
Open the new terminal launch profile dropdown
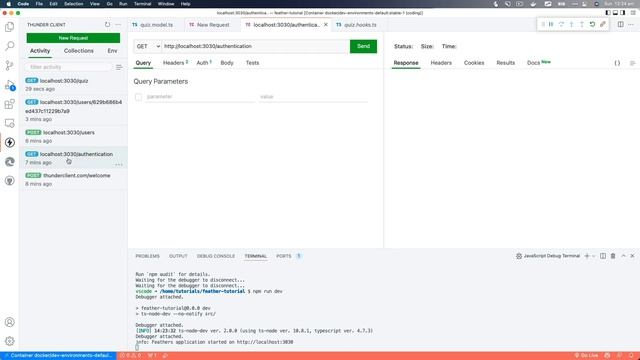(x=593, y=256)
